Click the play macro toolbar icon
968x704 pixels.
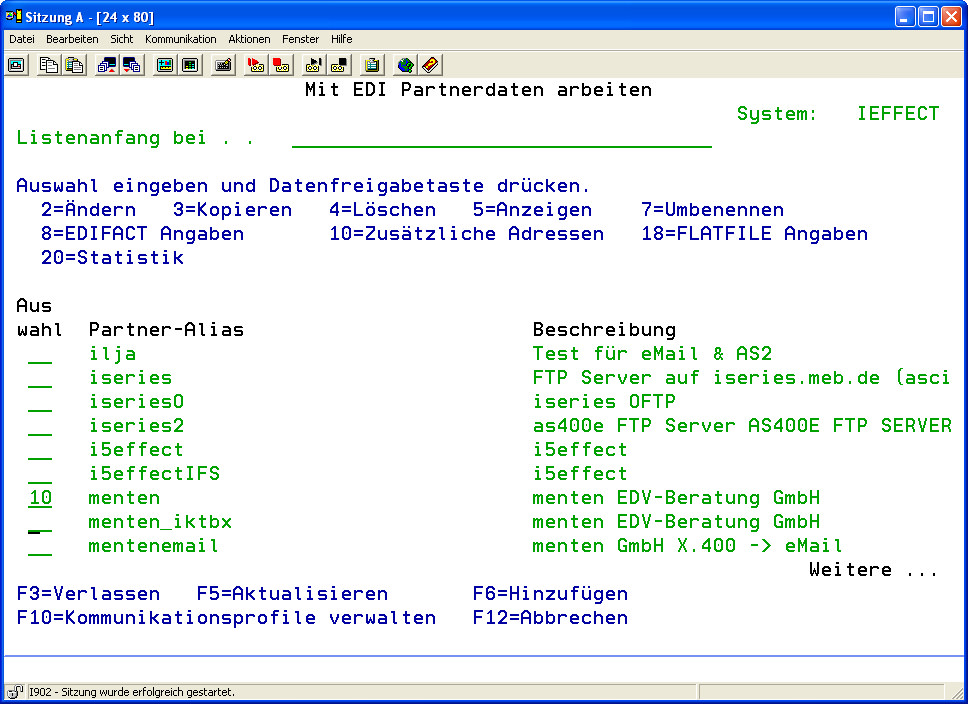[x=314, y=65]
